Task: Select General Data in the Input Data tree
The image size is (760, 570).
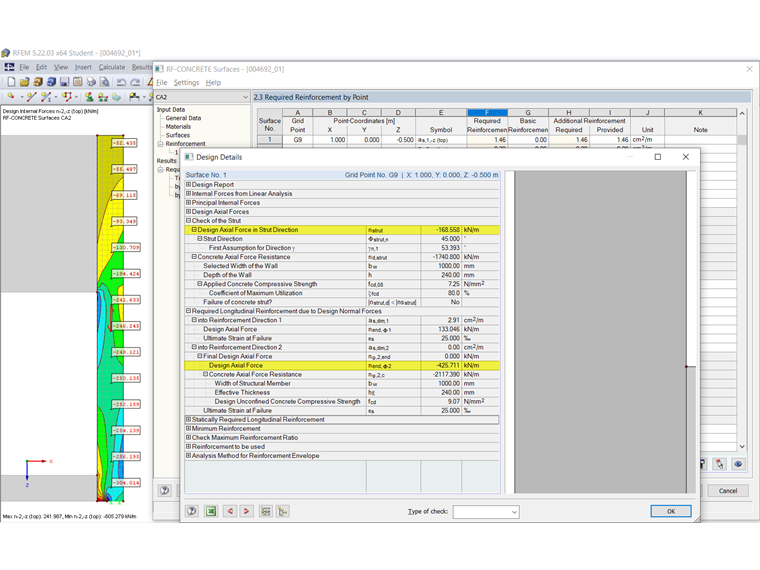Action: pyautogui.click(x=183, y=118)
